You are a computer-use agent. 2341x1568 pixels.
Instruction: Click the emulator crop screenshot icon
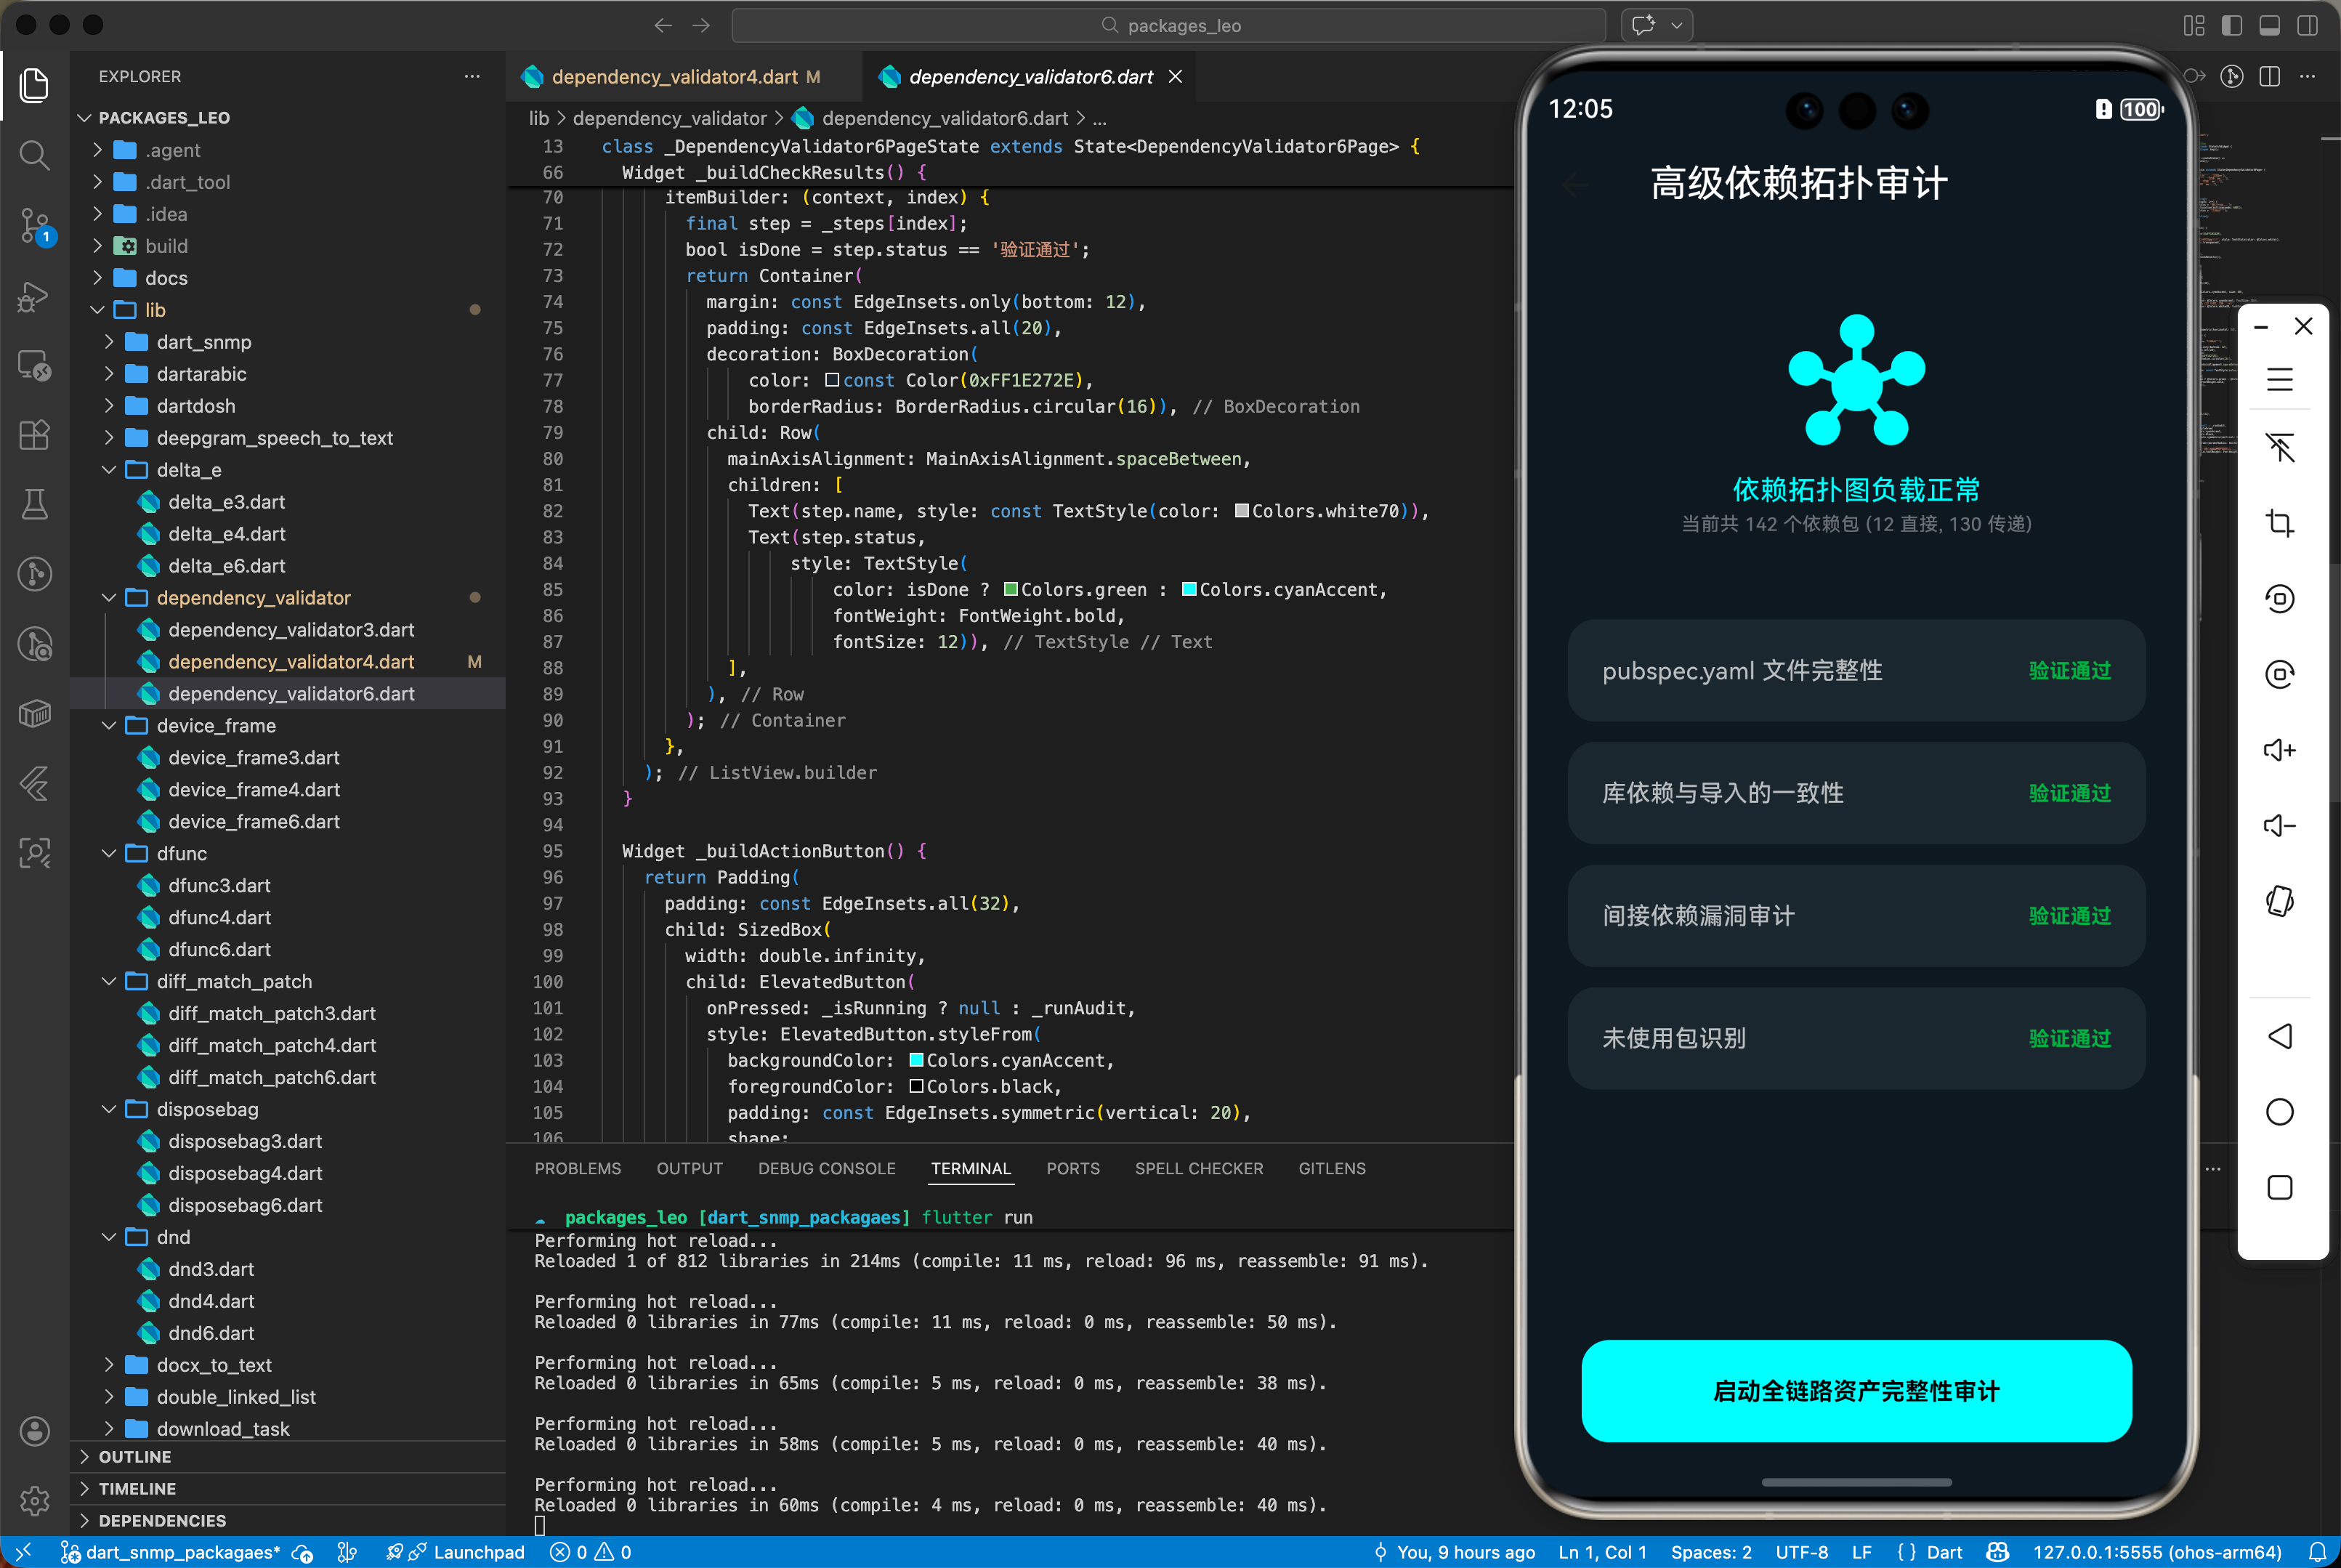click(2279, 523)
